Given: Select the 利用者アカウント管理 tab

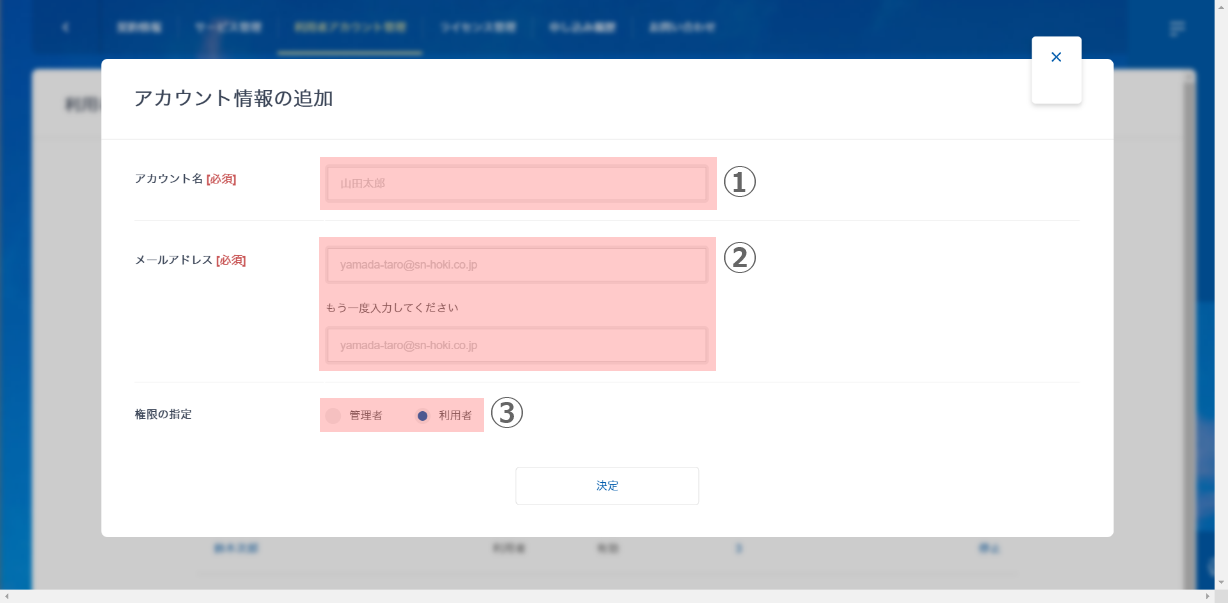Looking at the screenshot, I should pos(350,27).
